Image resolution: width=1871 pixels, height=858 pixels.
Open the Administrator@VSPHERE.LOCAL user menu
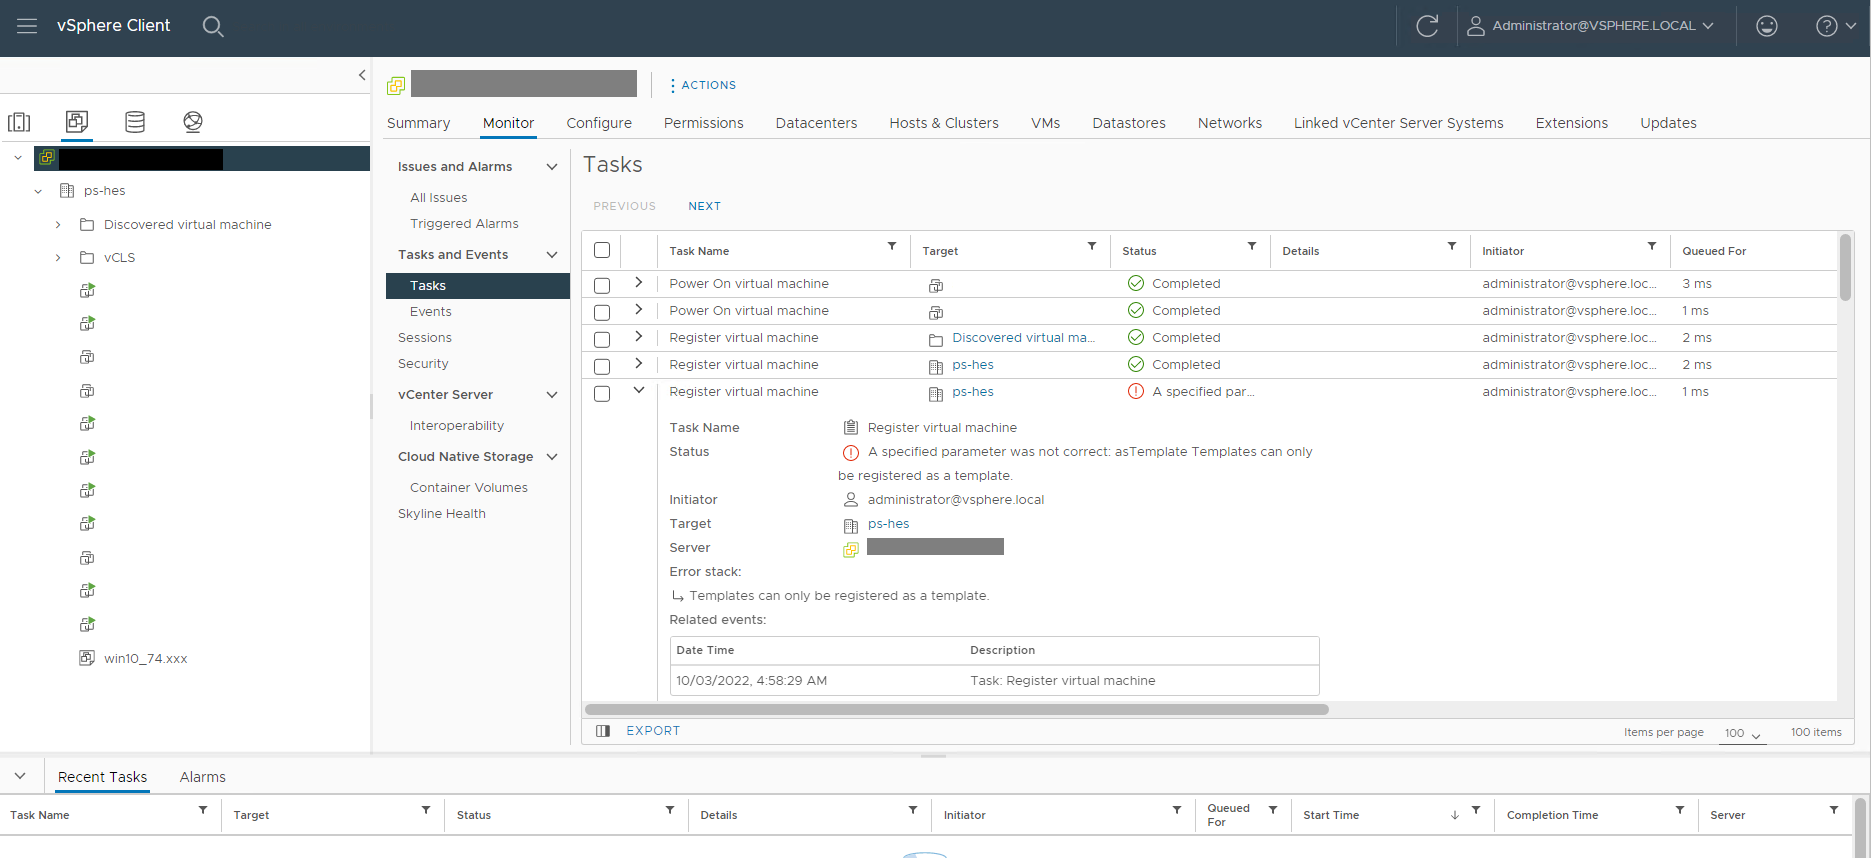(x=1591, y=26)
